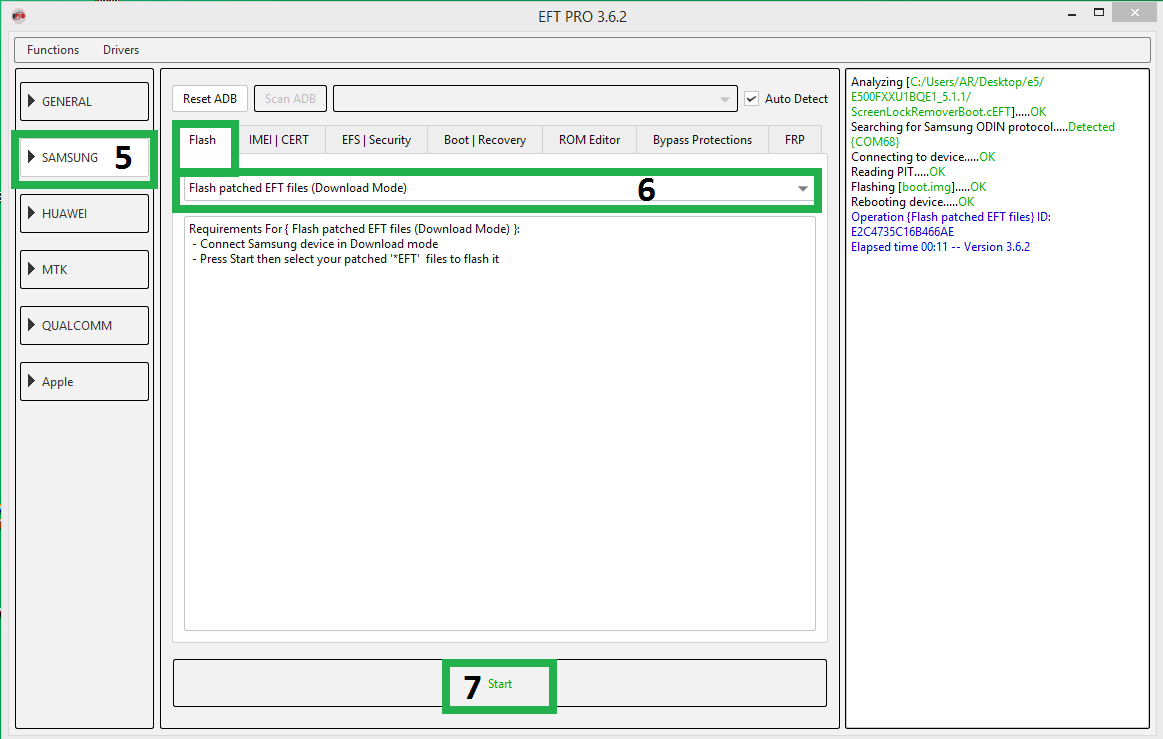This screenshot has width=1163, height=739.
Task: Click the Reset ADB button
Action: [x=210, y=99]
